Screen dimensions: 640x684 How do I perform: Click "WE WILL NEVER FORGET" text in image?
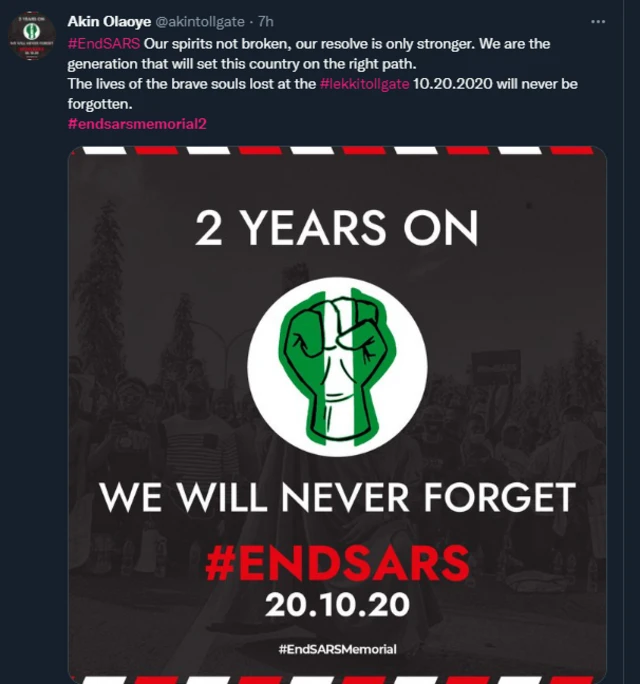click(x=337, y=497)
